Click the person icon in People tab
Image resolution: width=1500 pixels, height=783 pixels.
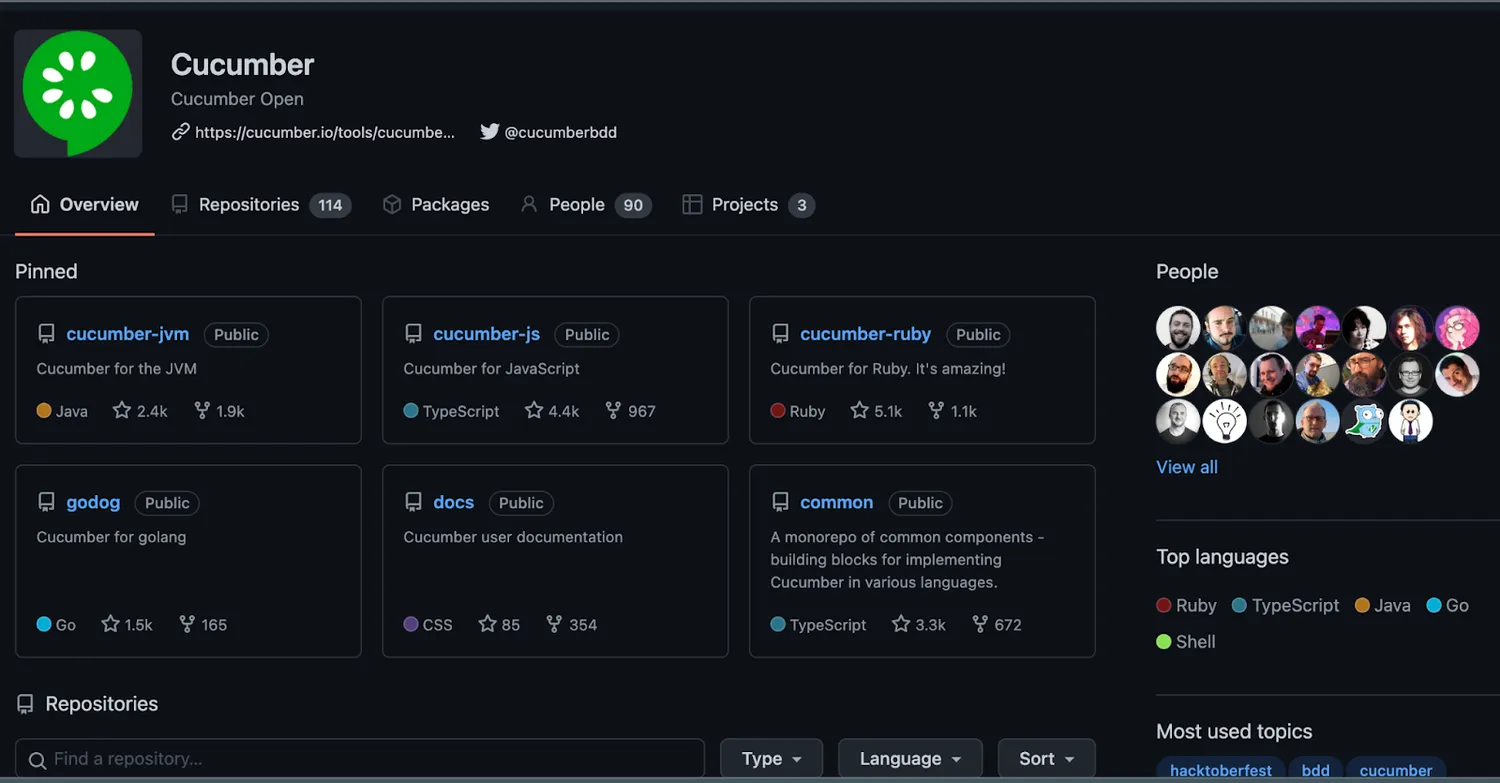[529, 205]
